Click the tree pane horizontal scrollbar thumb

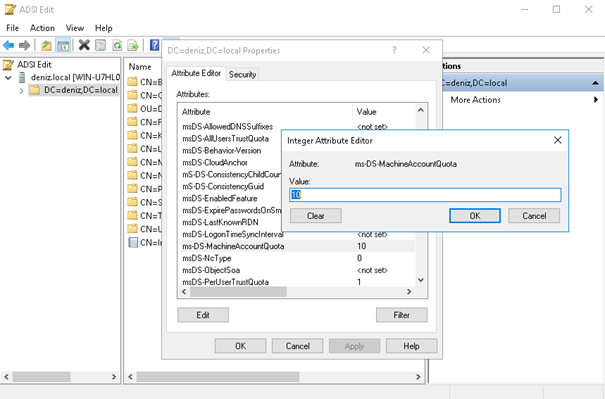[41, 377]
